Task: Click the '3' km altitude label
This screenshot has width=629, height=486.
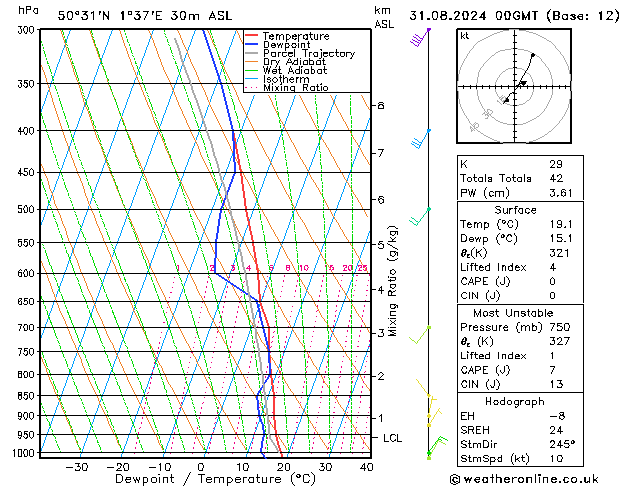Action: [380, 333]
